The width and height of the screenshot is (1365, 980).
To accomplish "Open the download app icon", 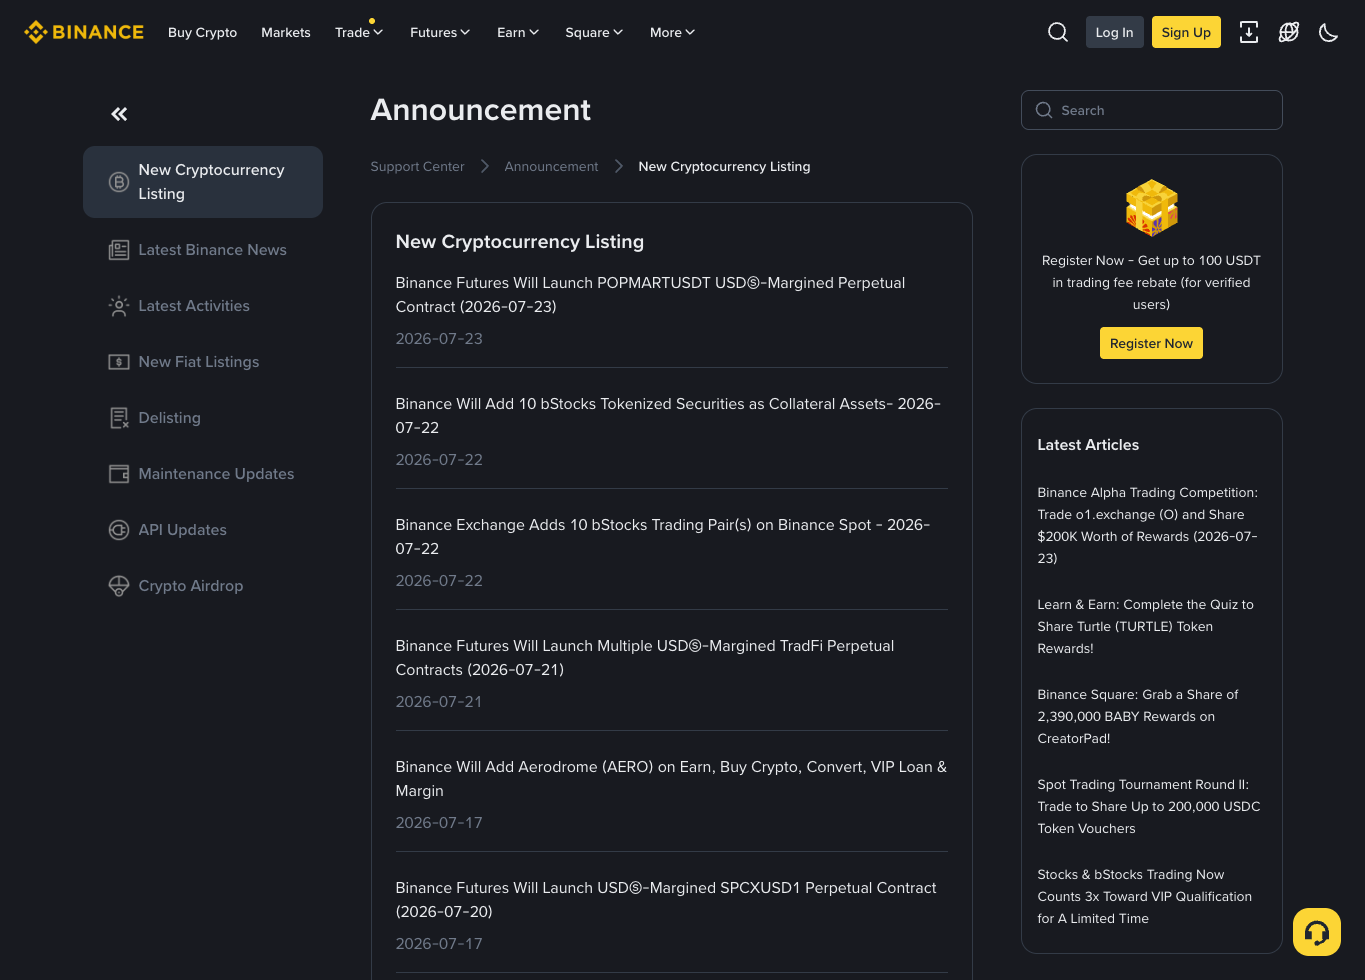I will [x=1248, y=32].
